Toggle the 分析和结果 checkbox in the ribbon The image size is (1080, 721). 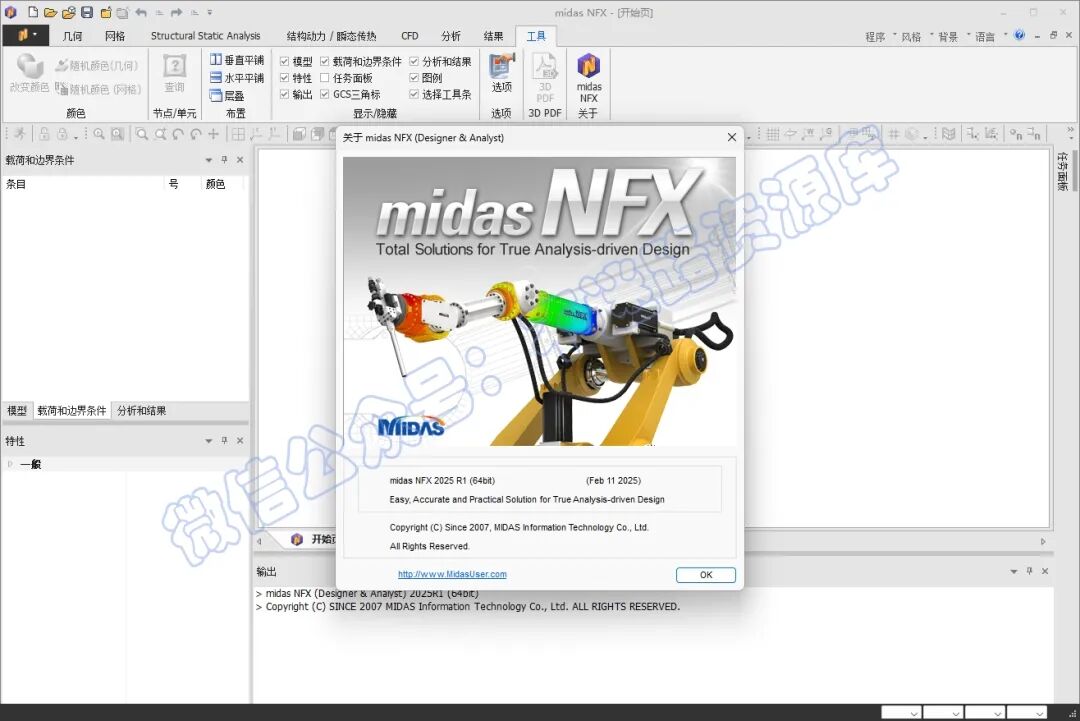414,61
